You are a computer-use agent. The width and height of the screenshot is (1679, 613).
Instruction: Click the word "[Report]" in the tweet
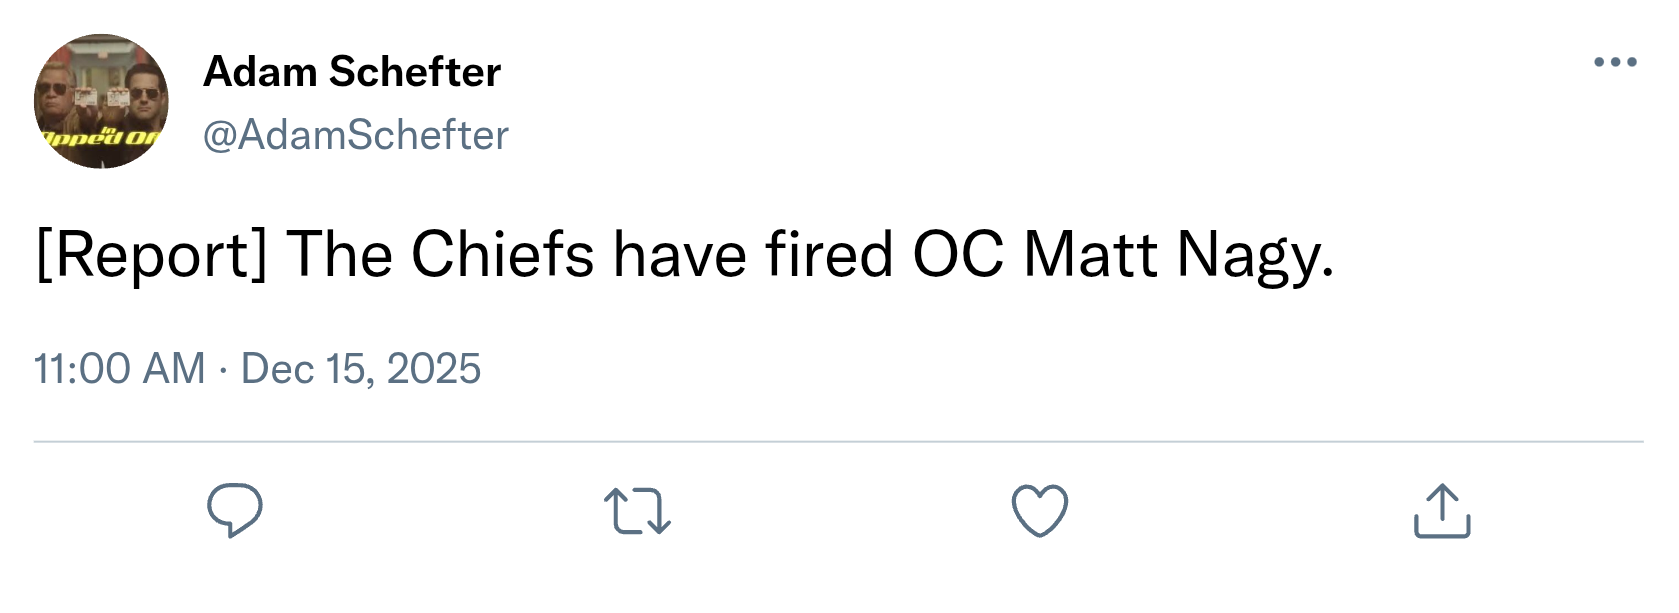coord(150,255)
